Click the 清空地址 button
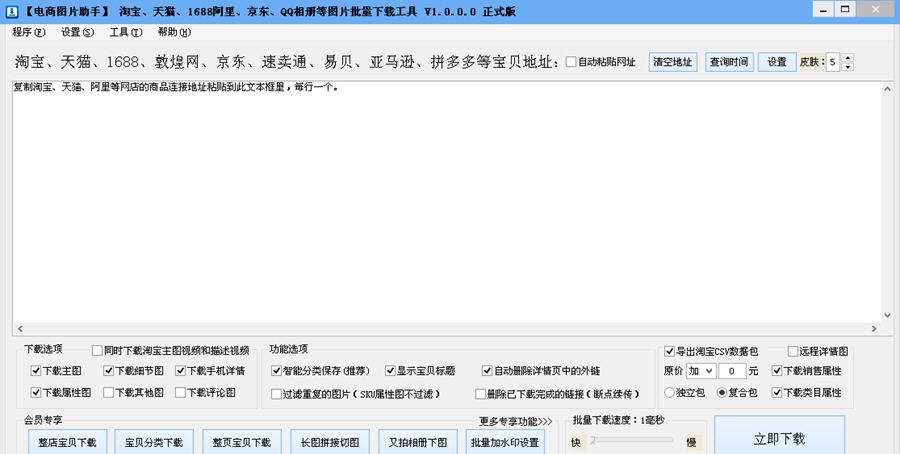Image resolution: width=900 pixels, height=454 pixels. click(x=673, y=62)
